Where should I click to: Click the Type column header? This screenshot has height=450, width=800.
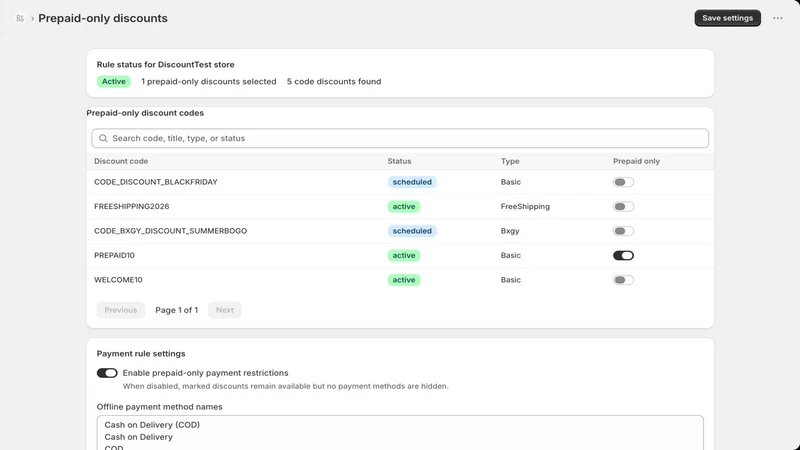point(510,161)
